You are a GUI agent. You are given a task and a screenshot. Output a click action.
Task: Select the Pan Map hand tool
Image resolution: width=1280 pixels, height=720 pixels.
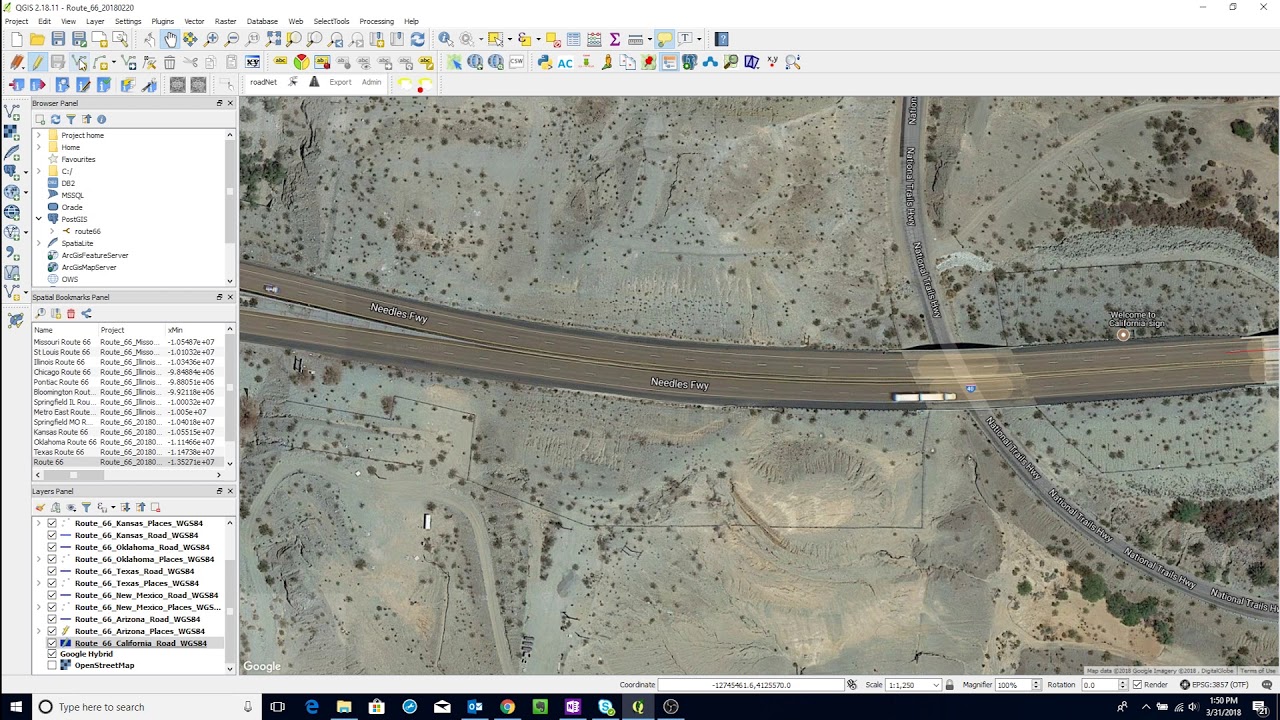170,39
